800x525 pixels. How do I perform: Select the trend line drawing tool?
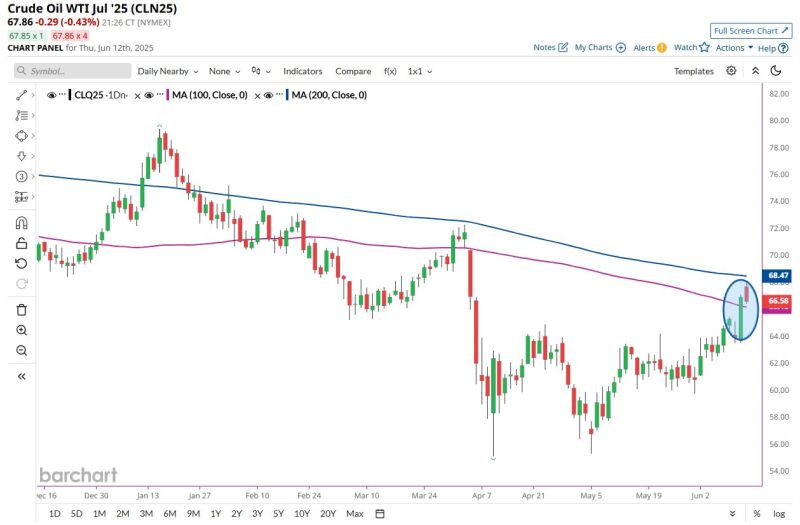point(21,94)
